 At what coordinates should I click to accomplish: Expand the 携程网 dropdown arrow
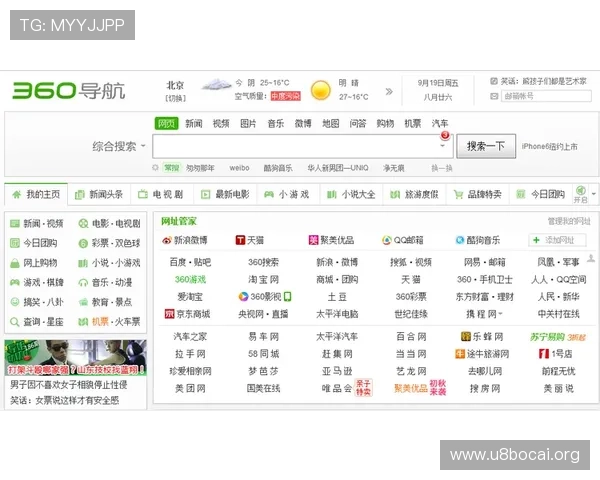[501, 314]
